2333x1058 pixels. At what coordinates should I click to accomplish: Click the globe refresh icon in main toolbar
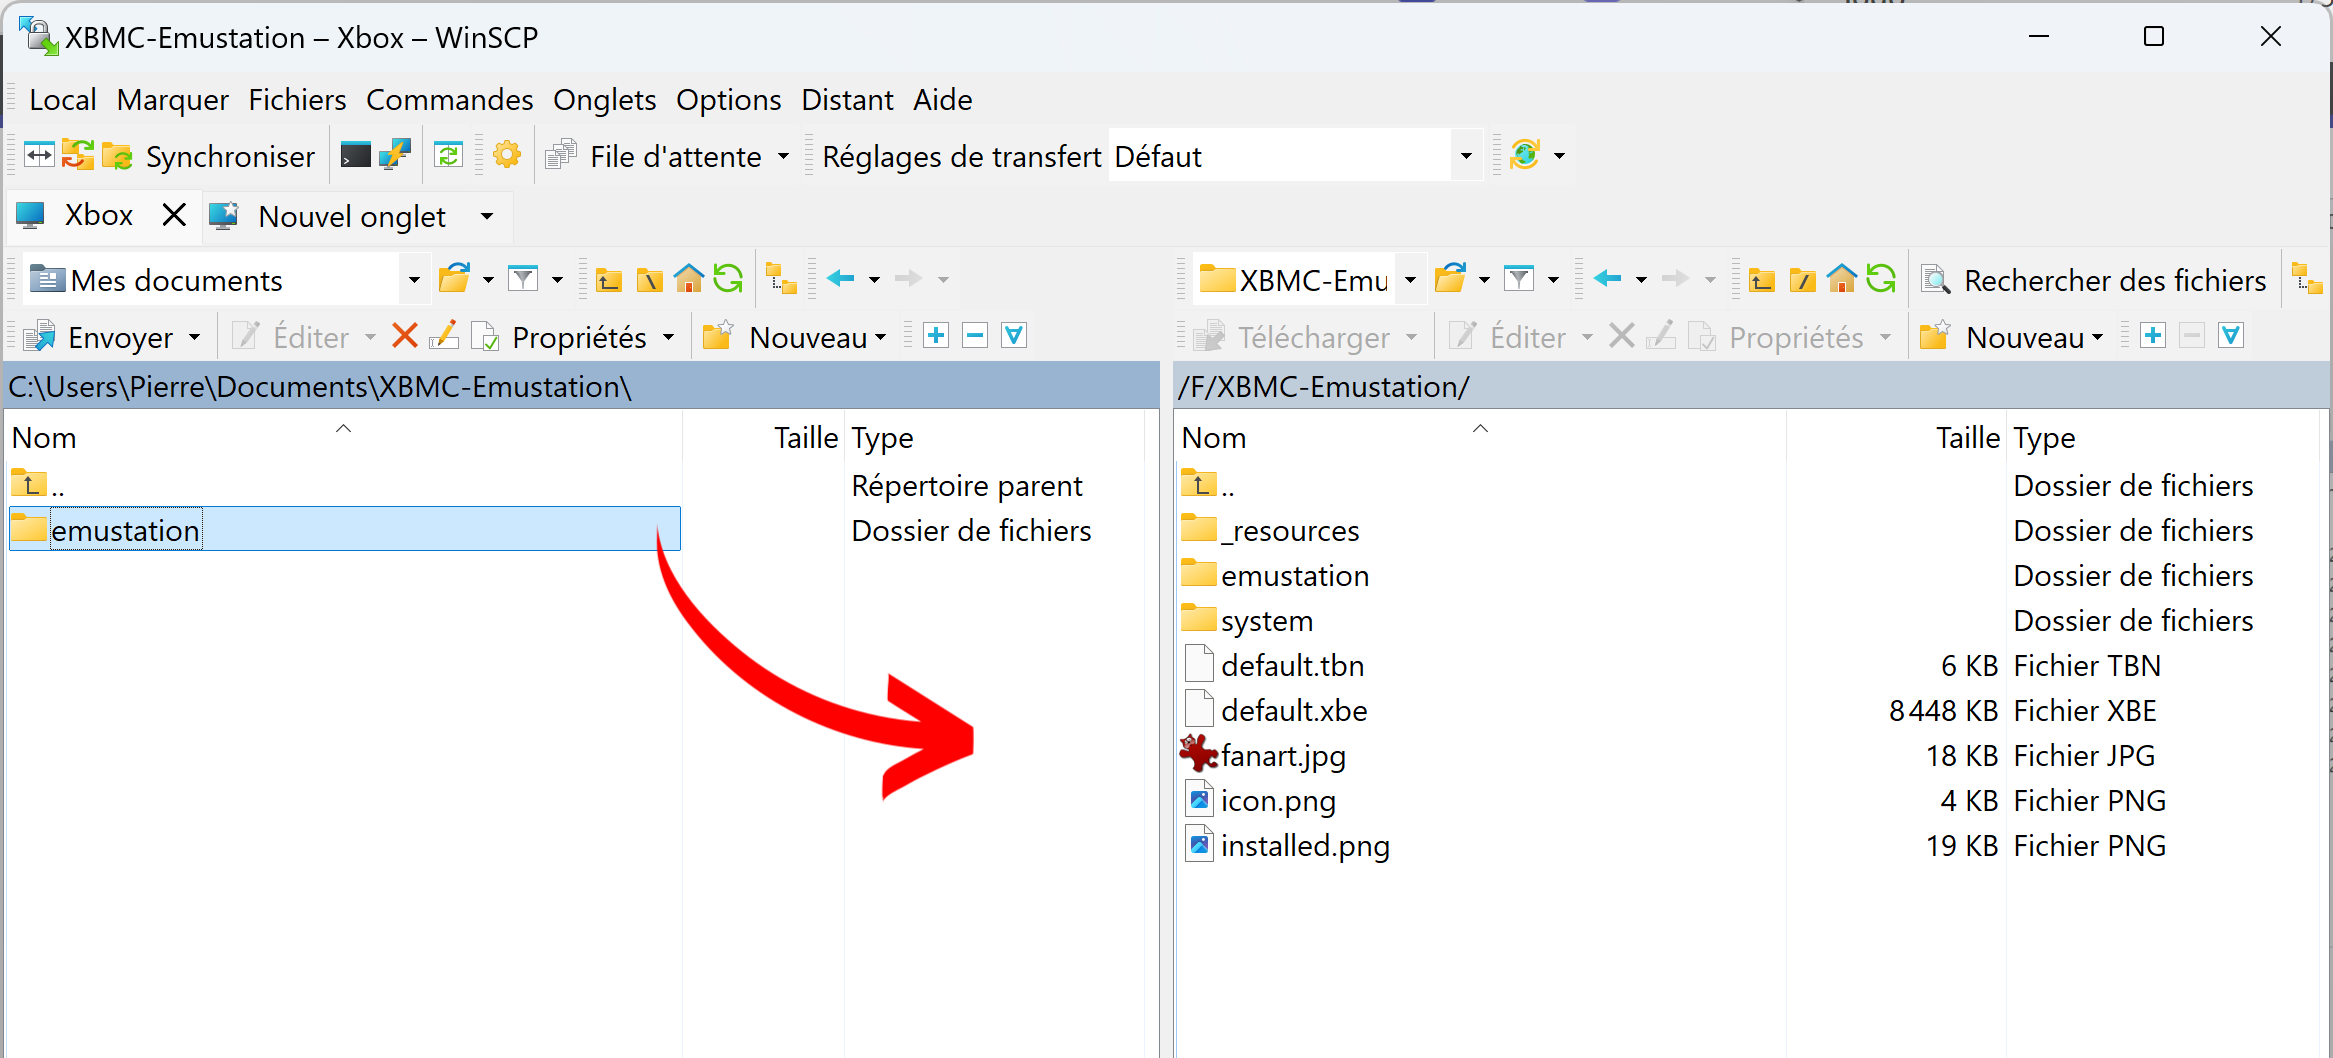pos(1525,155)
